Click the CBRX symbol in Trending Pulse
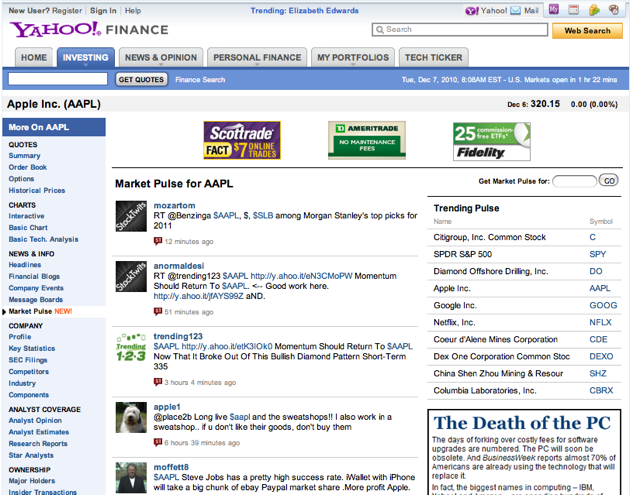630x495 pixels. [x=601, y=391]
